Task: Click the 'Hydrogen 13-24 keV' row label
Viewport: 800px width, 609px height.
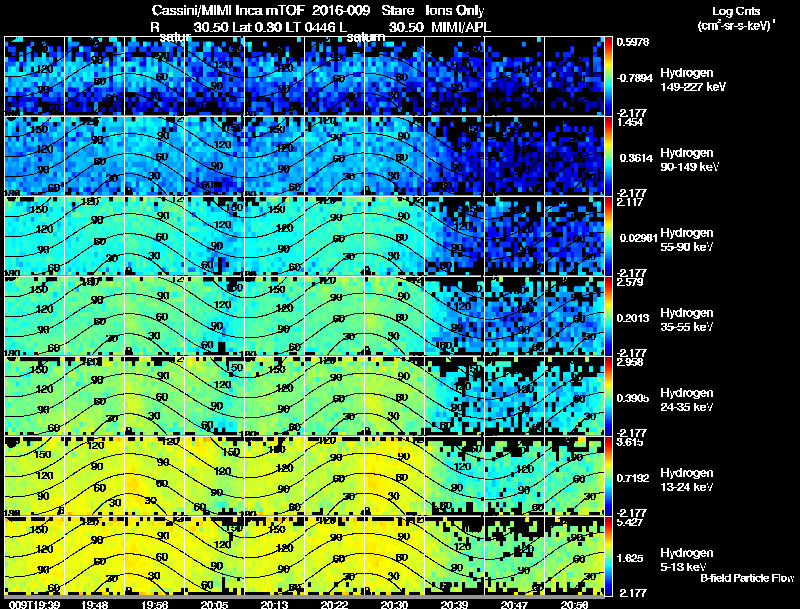Action: click(686, 480)
